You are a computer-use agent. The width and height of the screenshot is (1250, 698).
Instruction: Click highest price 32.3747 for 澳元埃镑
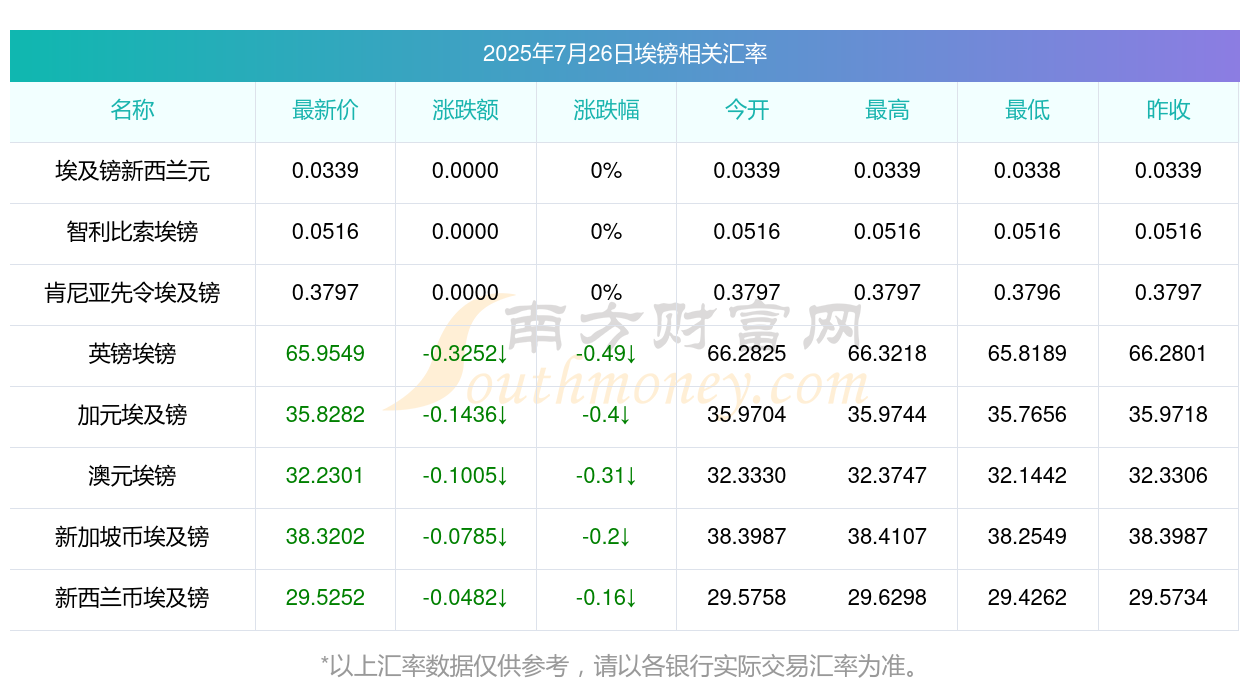coord(887,476)
